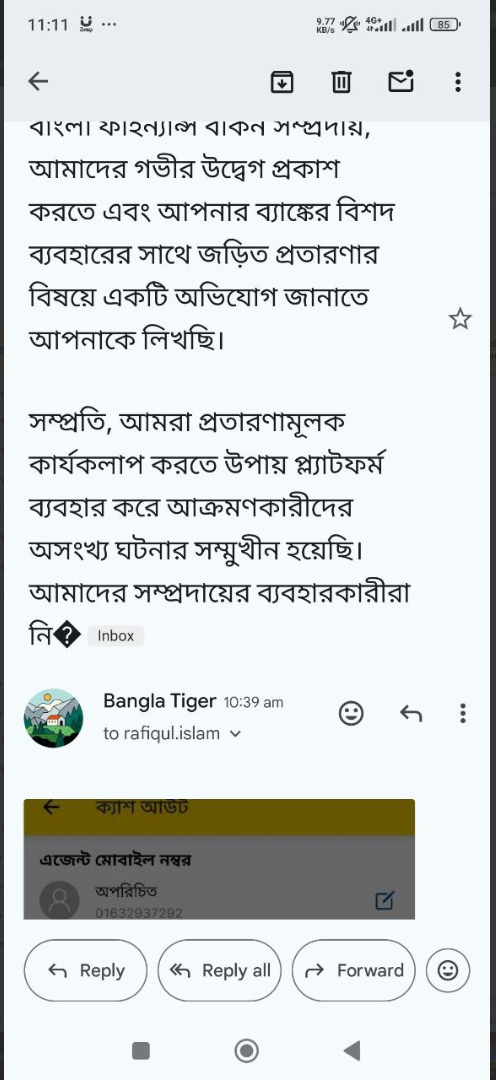This screenshot has height=1080, width=496.
Task: Tap the Reply all button
Action: (220, 970)
